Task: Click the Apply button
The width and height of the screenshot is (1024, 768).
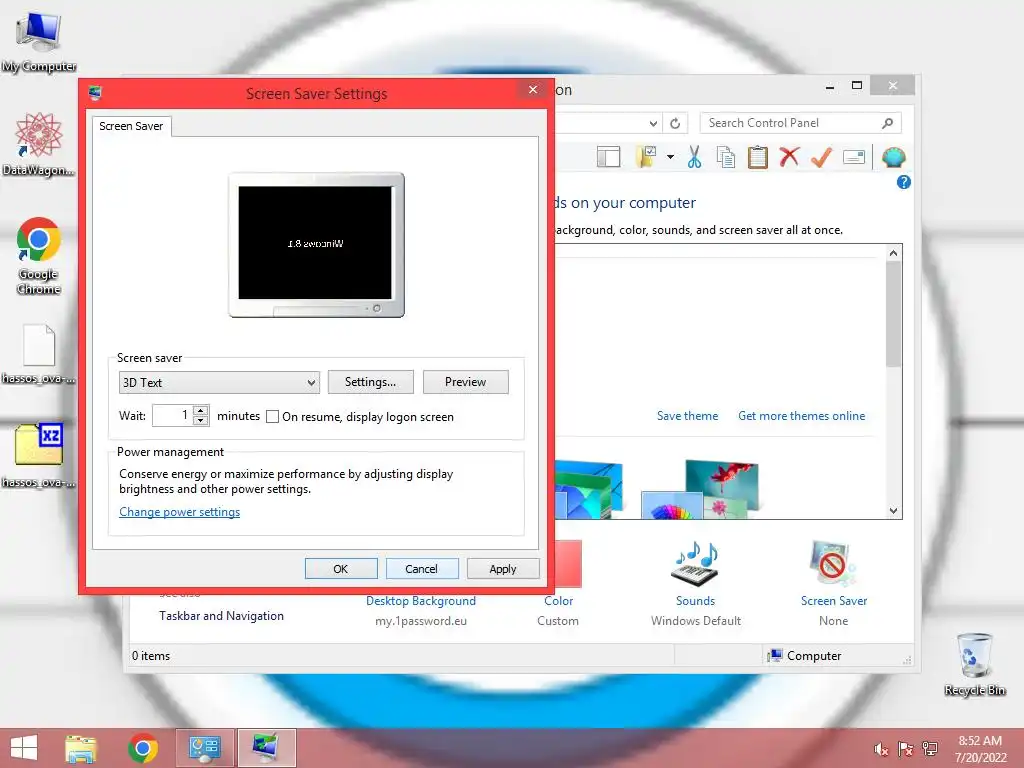Action: coord(503,569)
